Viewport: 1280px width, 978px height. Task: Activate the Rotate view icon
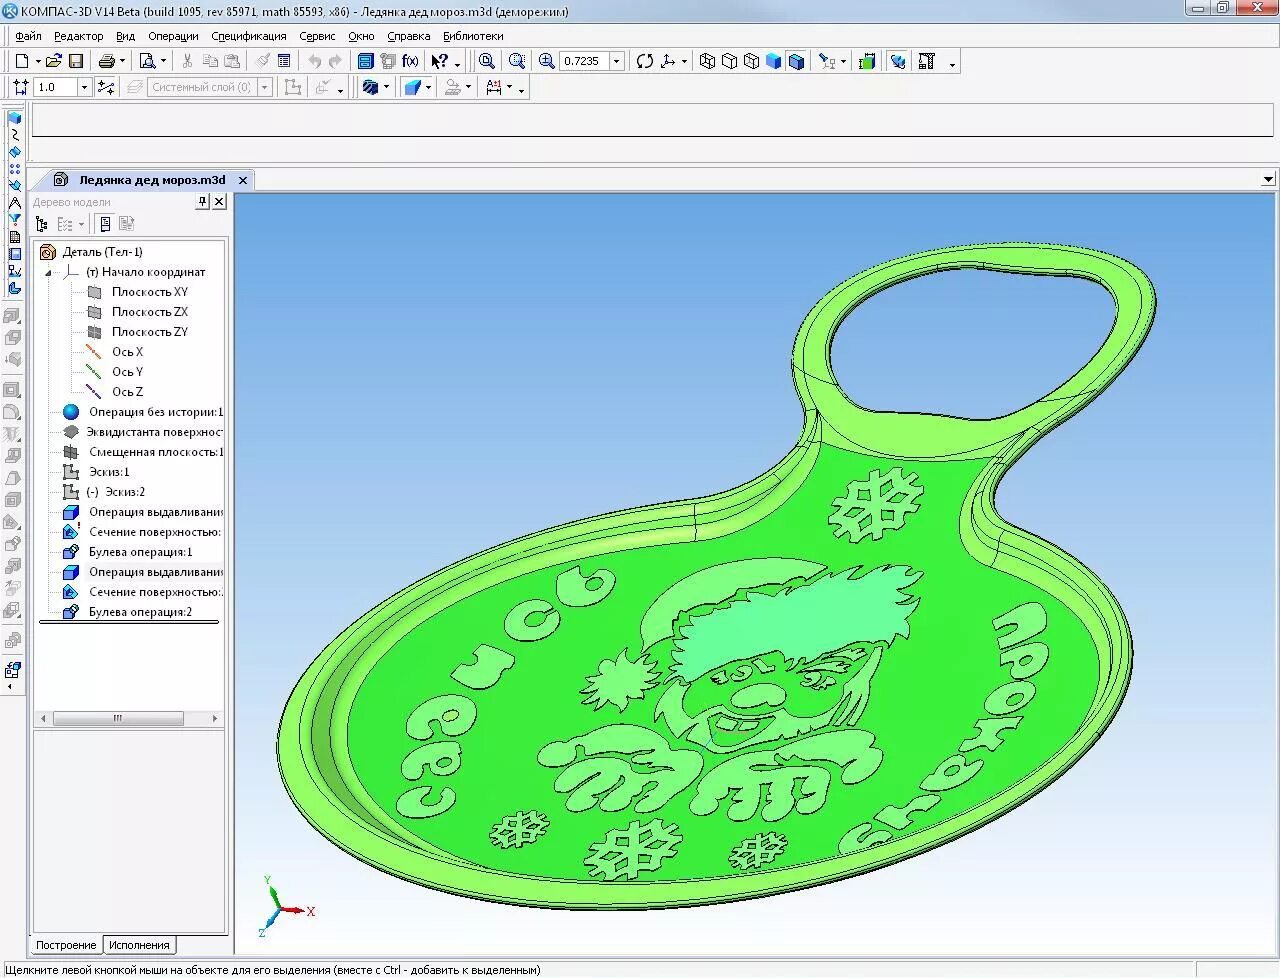(645, 61)
